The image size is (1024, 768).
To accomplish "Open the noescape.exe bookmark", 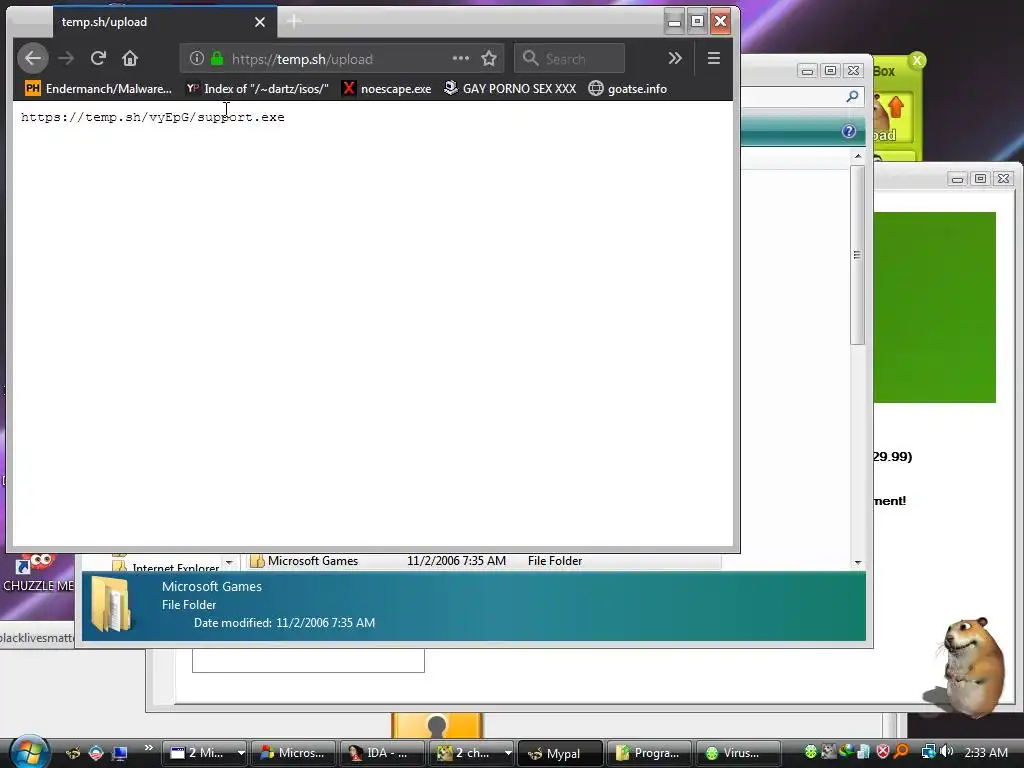I will 387,89.
